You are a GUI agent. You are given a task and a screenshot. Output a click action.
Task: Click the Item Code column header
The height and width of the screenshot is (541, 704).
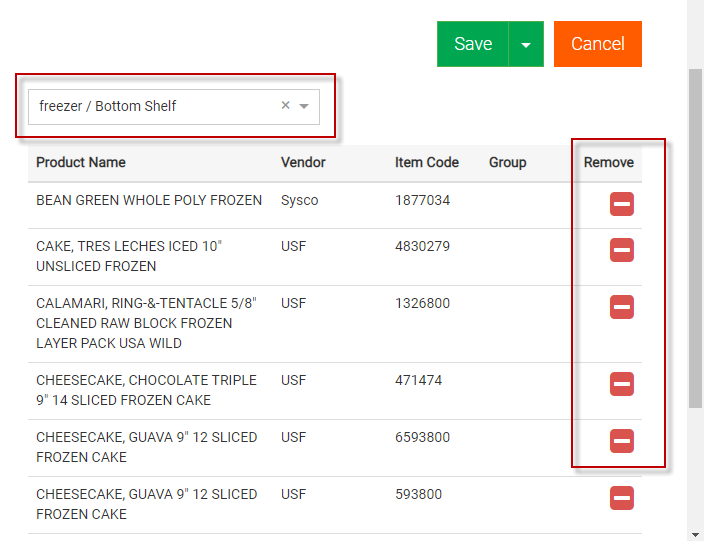427,162
